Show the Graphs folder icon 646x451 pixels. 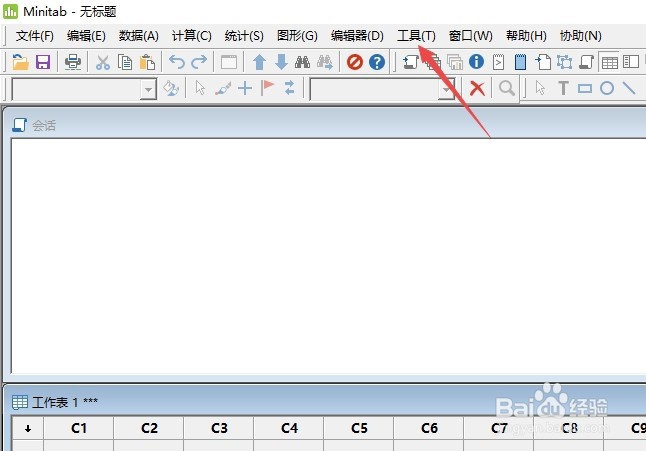pyautogui.click(x=455, y=62)
